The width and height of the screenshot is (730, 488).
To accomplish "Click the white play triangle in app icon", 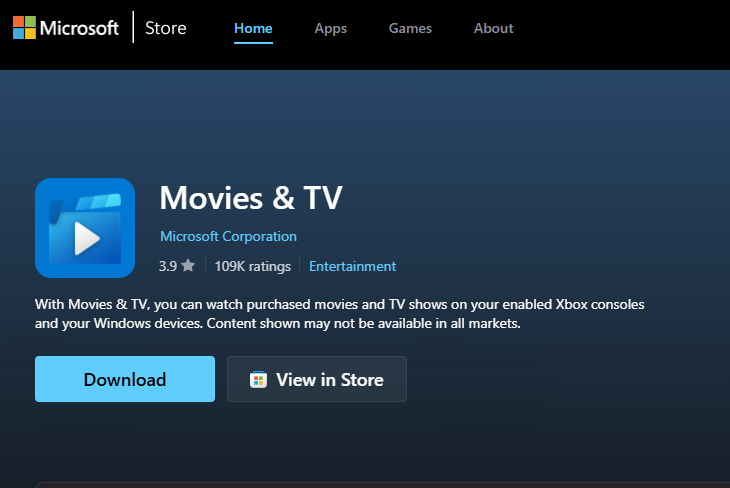I will (x=86, y=237).
